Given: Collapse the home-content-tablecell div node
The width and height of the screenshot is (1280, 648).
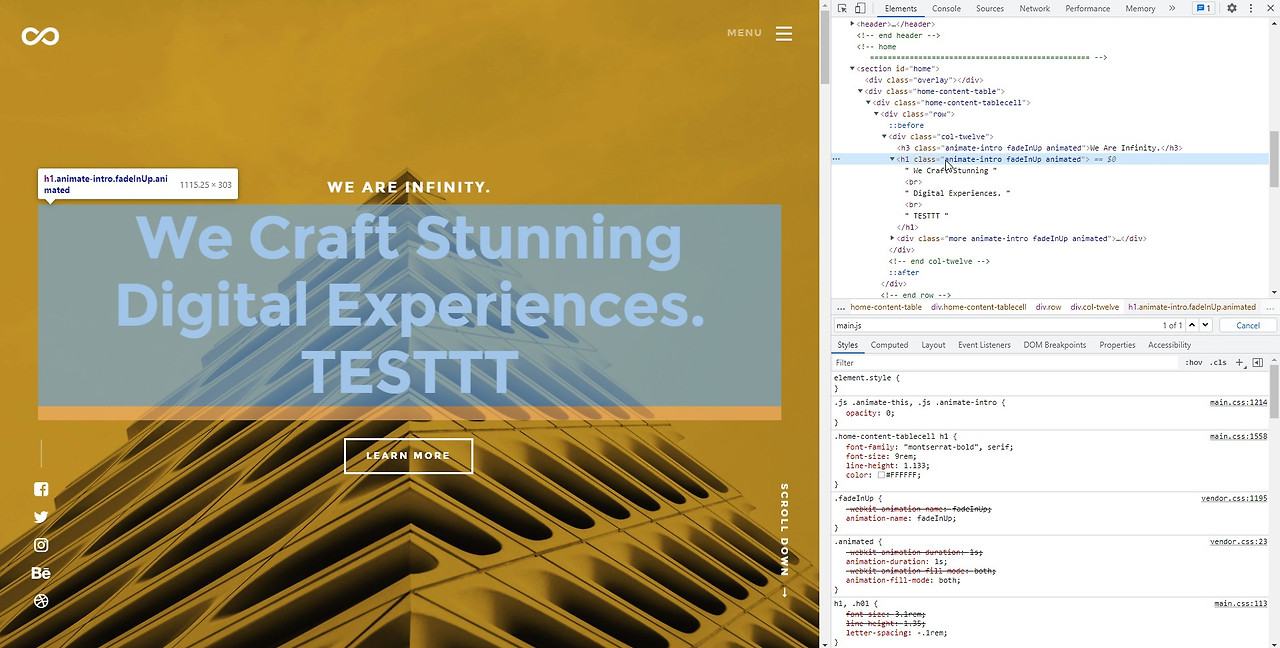Looking at the screenshot, I should pos(869,102).
